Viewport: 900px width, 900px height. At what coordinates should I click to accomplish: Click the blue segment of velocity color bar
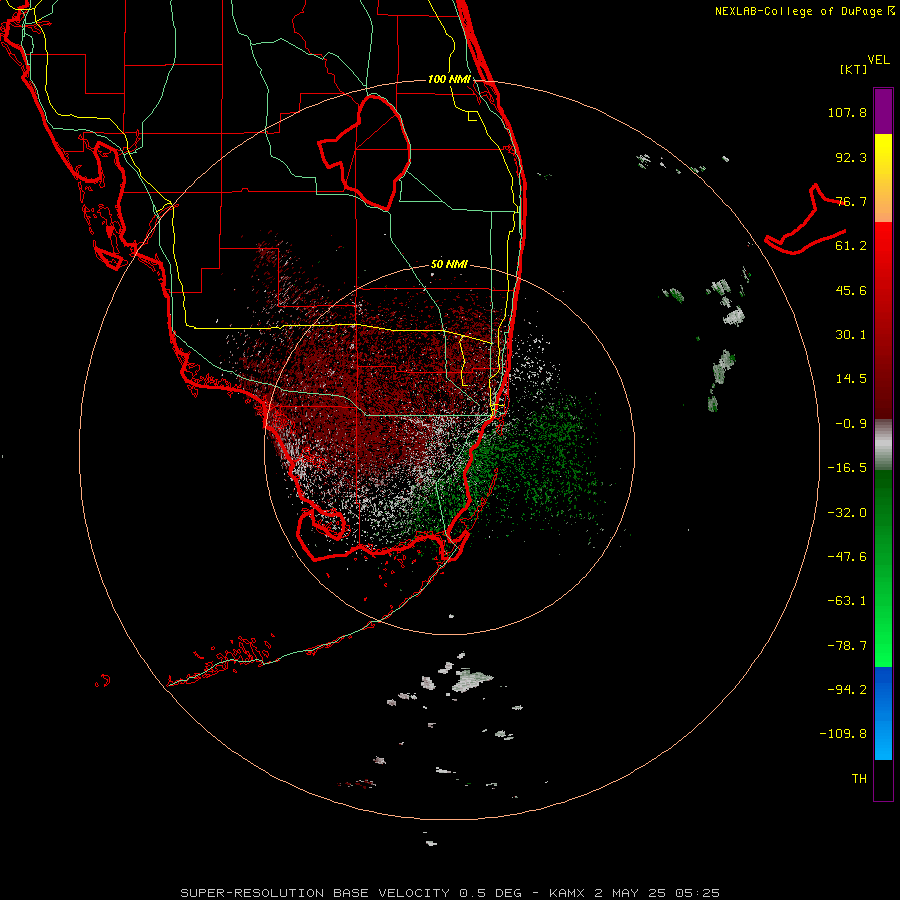pos(883,713)
